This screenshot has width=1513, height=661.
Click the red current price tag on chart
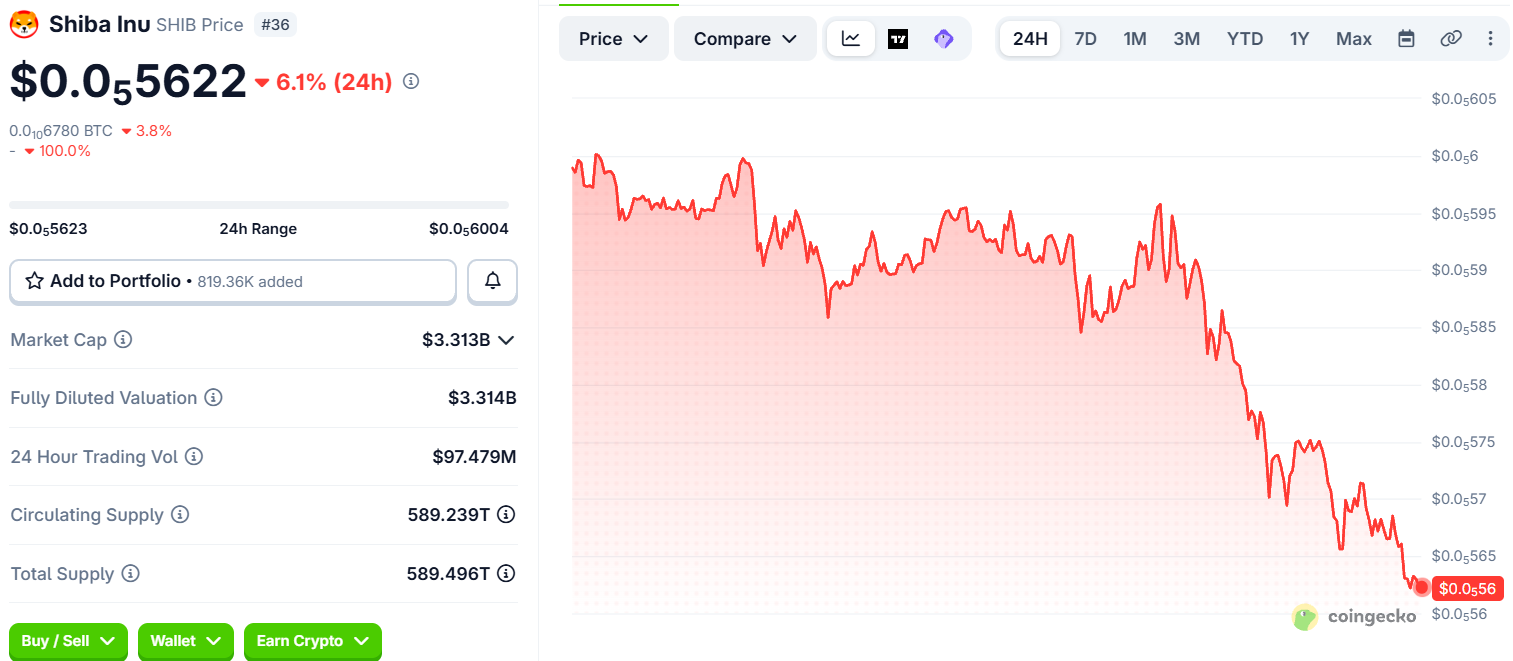(1467, 589)
